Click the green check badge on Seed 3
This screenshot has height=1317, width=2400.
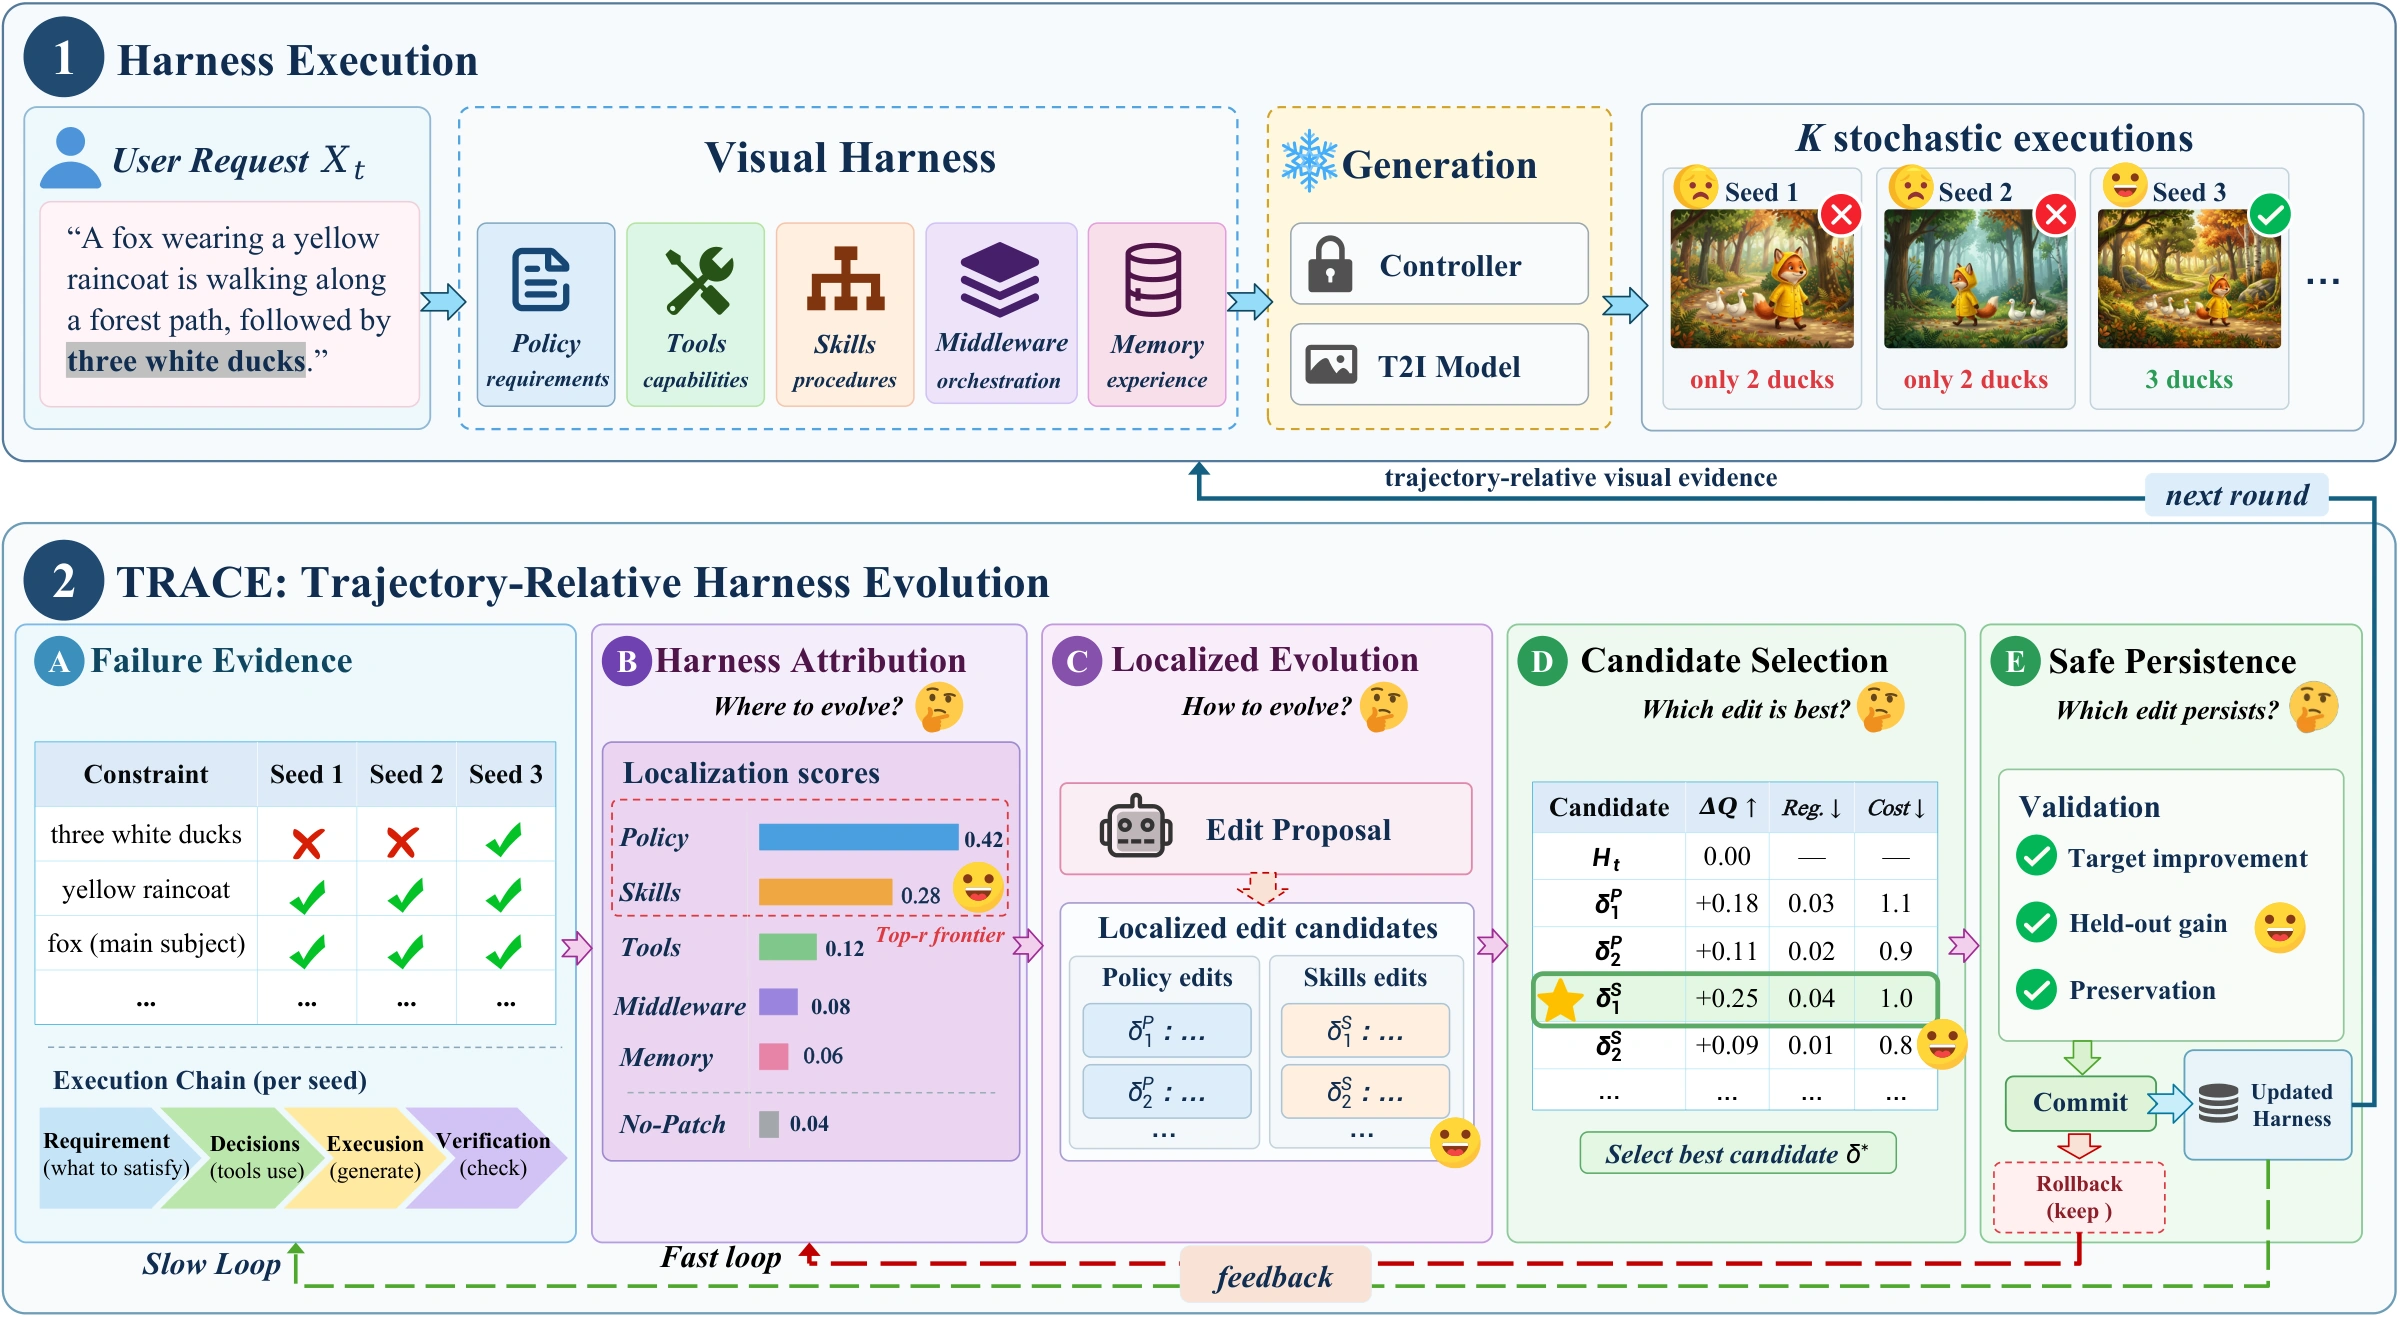tap(2270, 214)
